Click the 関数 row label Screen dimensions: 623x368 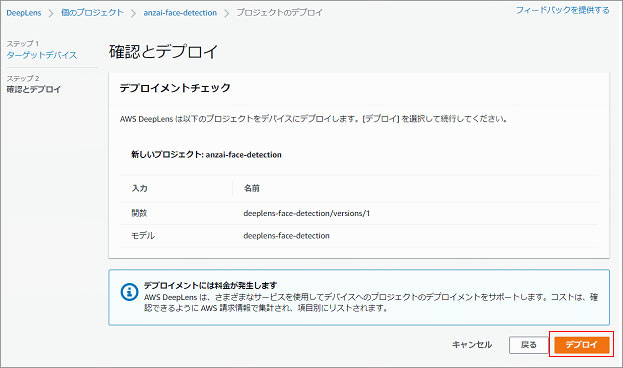pos(139,213)
